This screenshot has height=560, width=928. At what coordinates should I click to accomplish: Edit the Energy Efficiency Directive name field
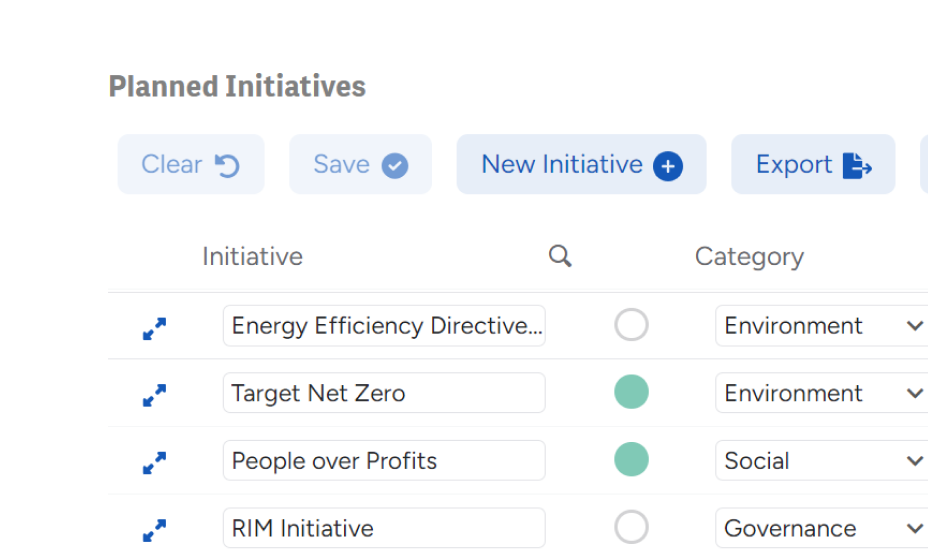pos(384,326)
